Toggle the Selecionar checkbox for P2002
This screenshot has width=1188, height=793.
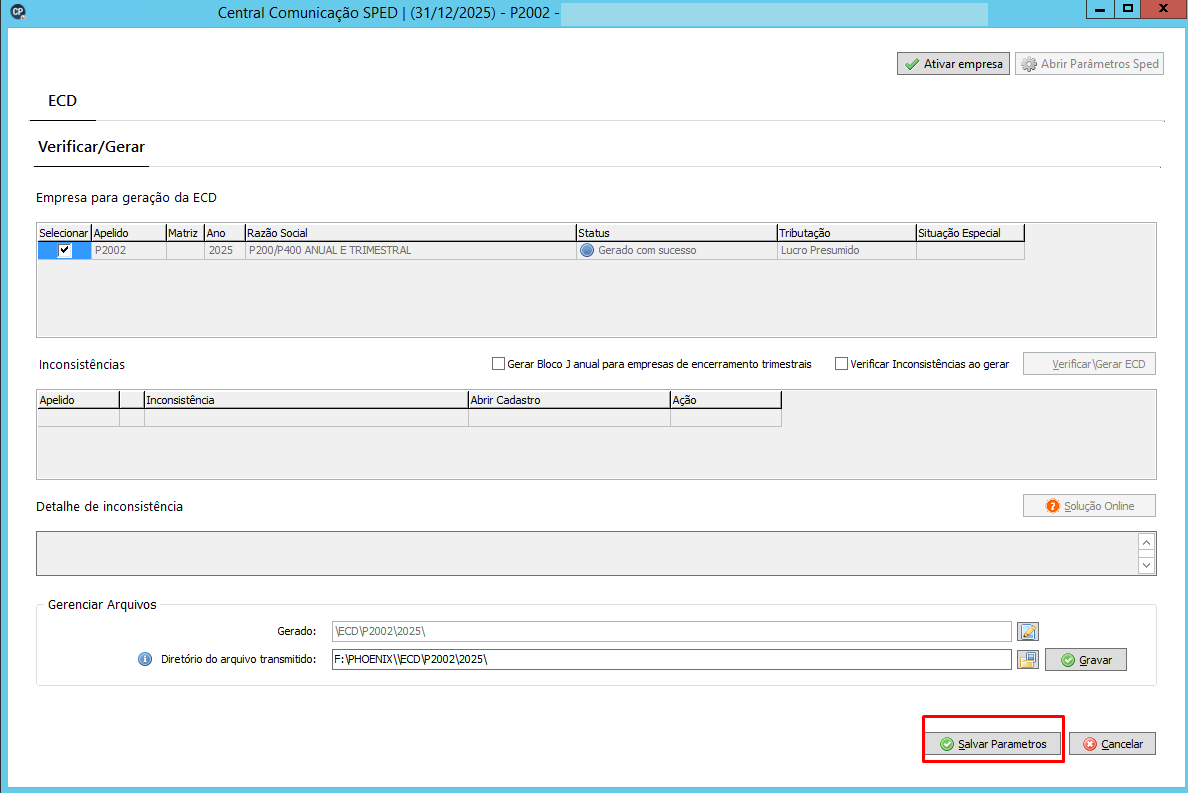(64, 250)
